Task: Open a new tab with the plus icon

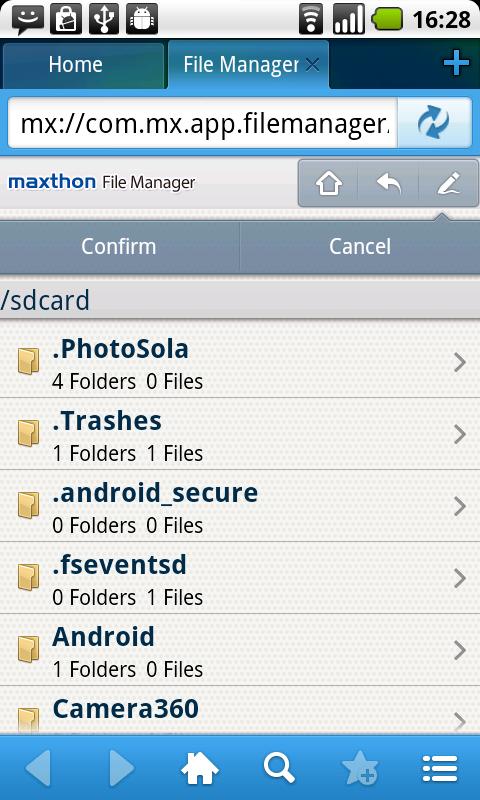Action: [x=456, y=64]
